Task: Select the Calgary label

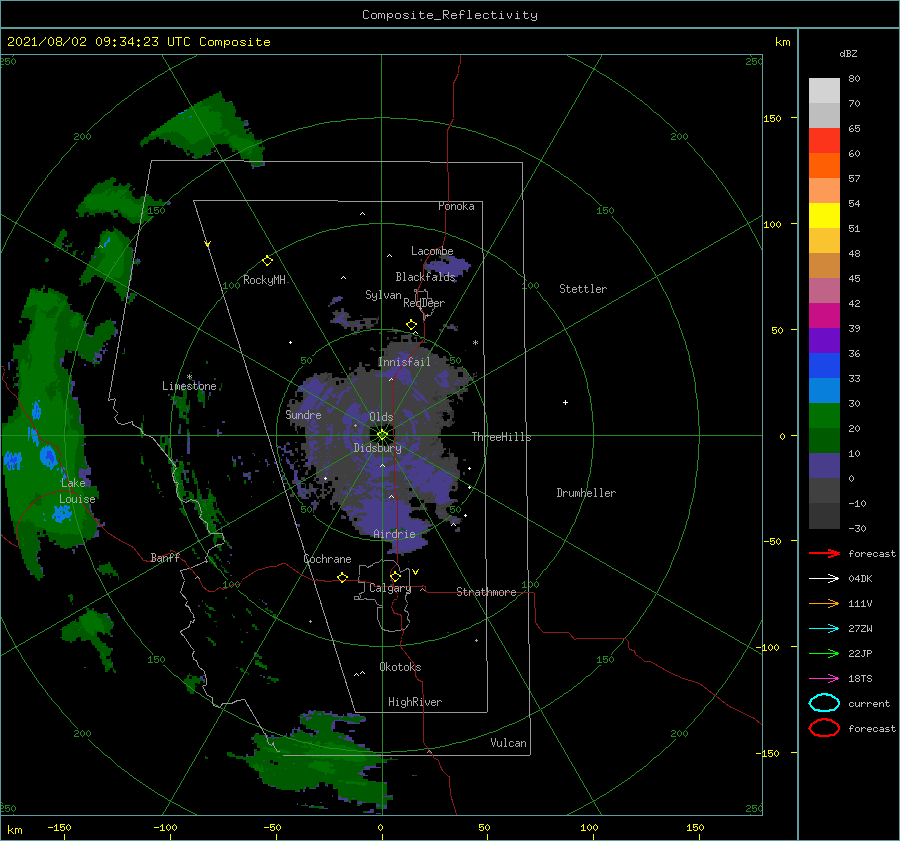Action: click(x=390, y=588)
